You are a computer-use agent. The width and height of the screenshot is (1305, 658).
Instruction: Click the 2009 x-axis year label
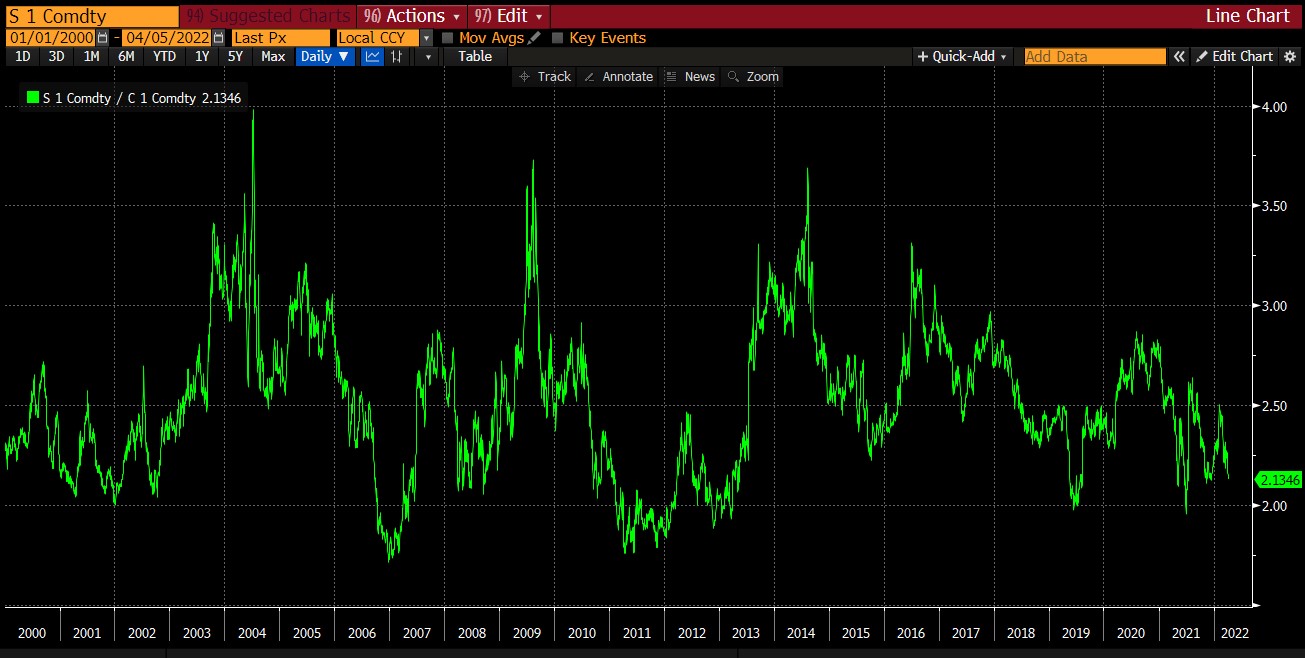pyautogui.click(x=527, y=633)
